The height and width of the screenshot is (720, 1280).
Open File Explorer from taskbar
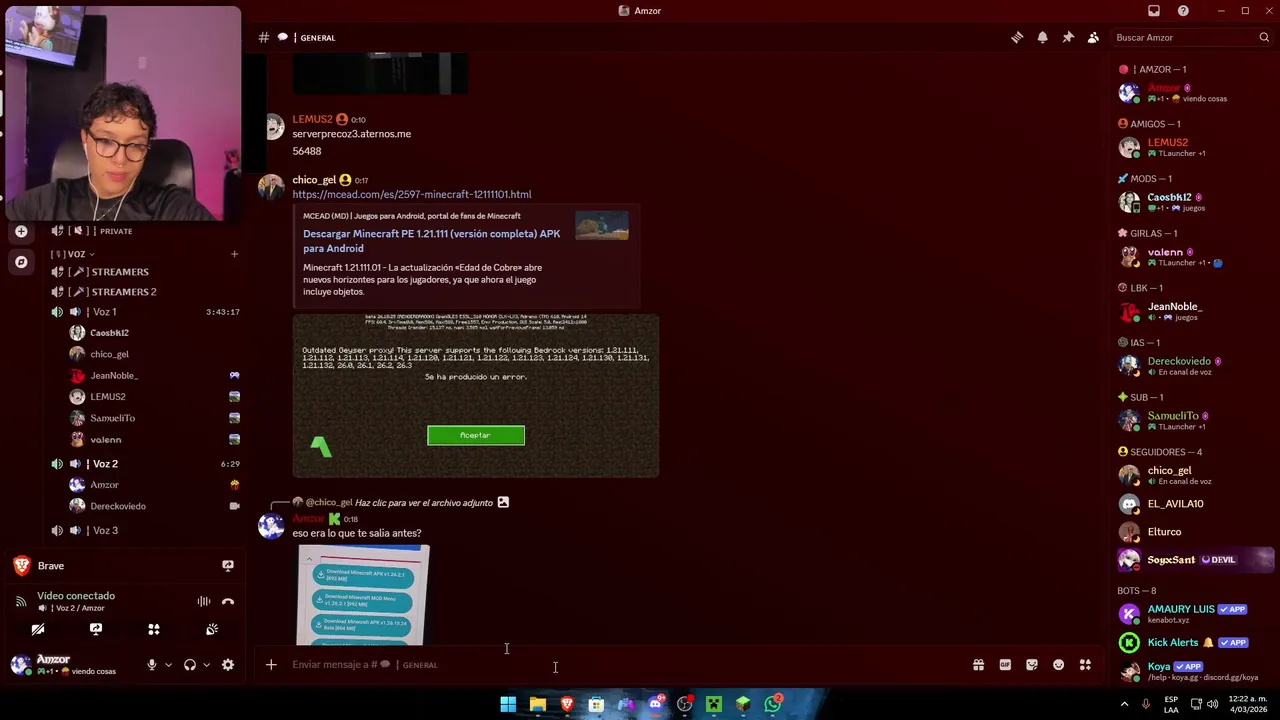537,704
